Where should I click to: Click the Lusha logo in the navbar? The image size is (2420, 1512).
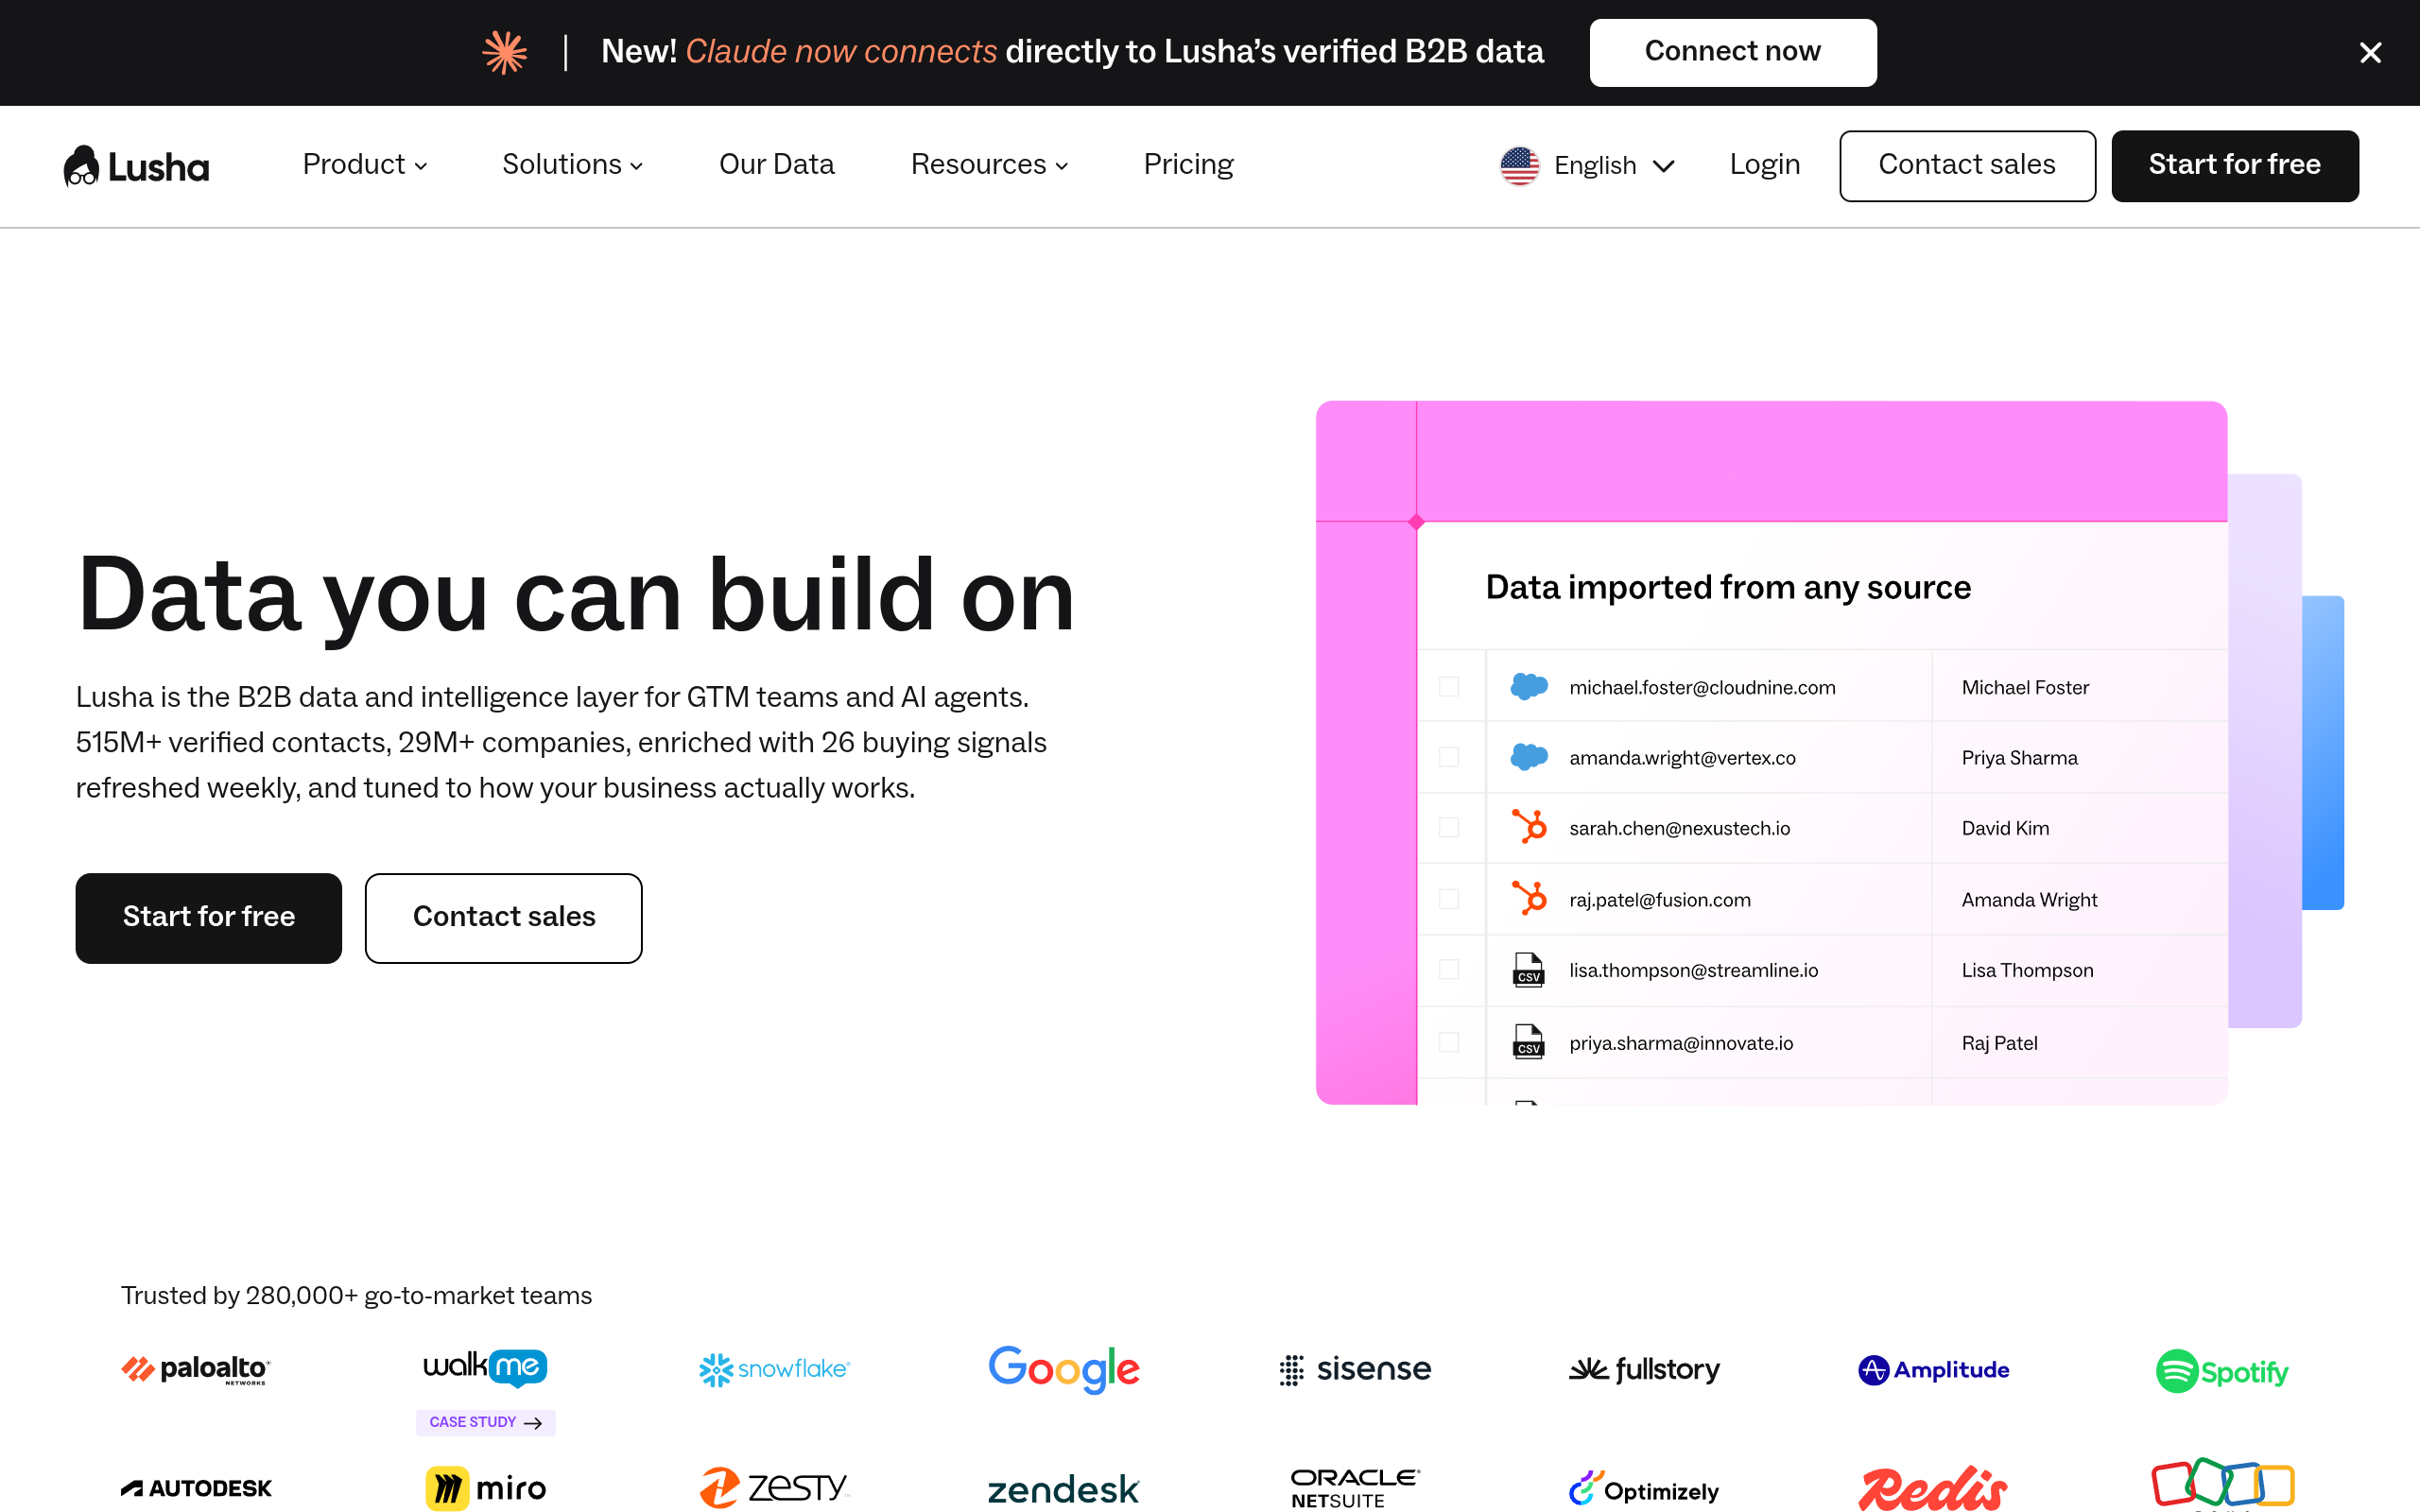point(136,165)
